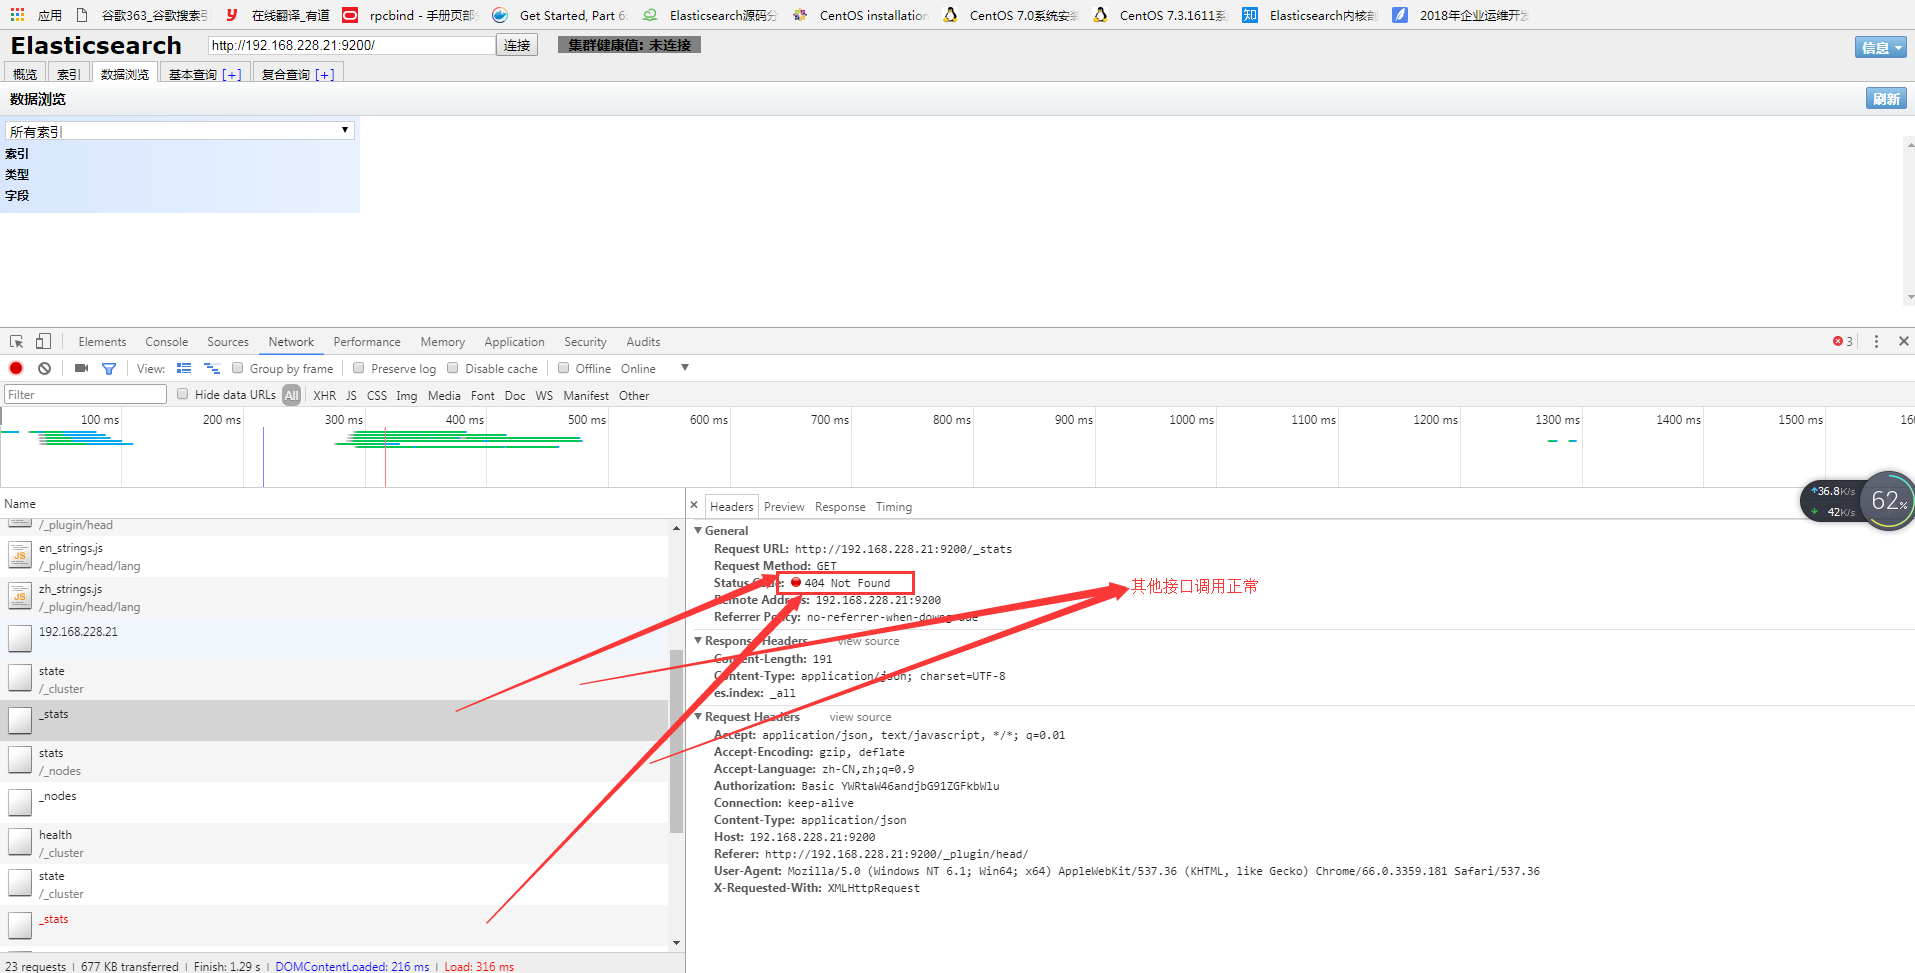Open DevTools three-dot customize menu
1915x973 pixels.
1876,341
